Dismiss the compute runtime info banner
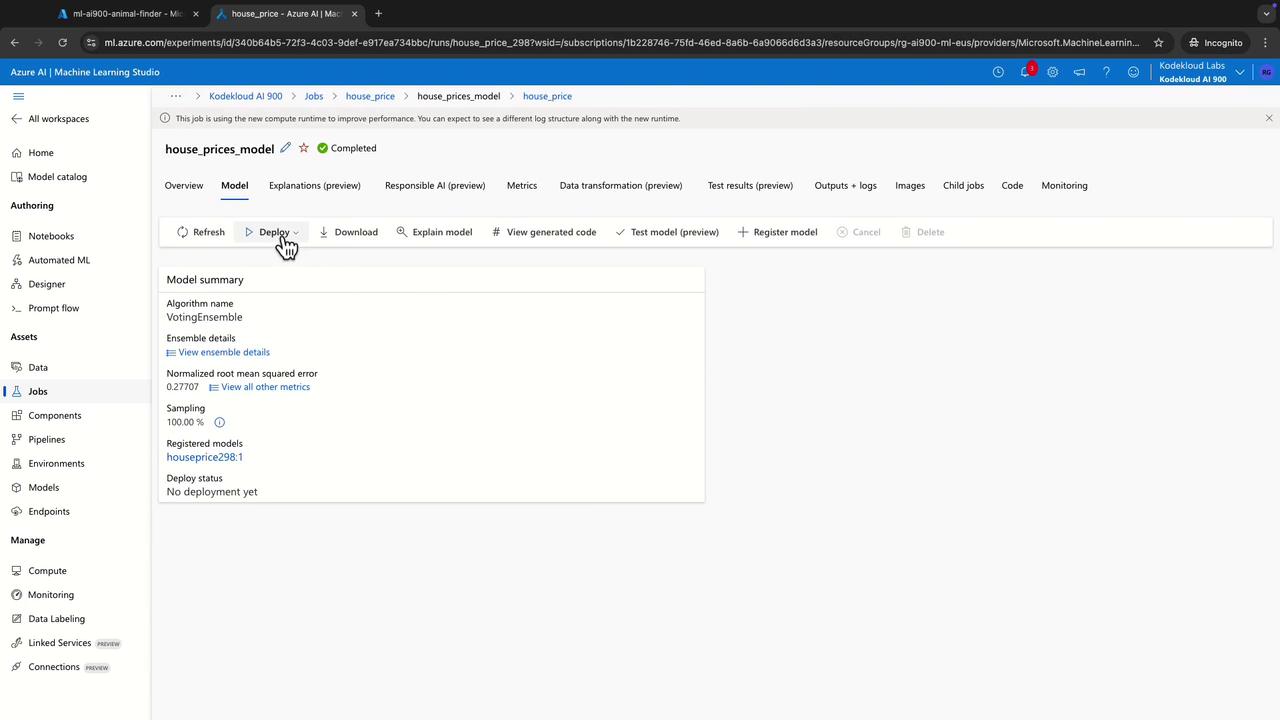Image resolution: width=1280 pixels, height=720 pixels. click(1269, 118)
